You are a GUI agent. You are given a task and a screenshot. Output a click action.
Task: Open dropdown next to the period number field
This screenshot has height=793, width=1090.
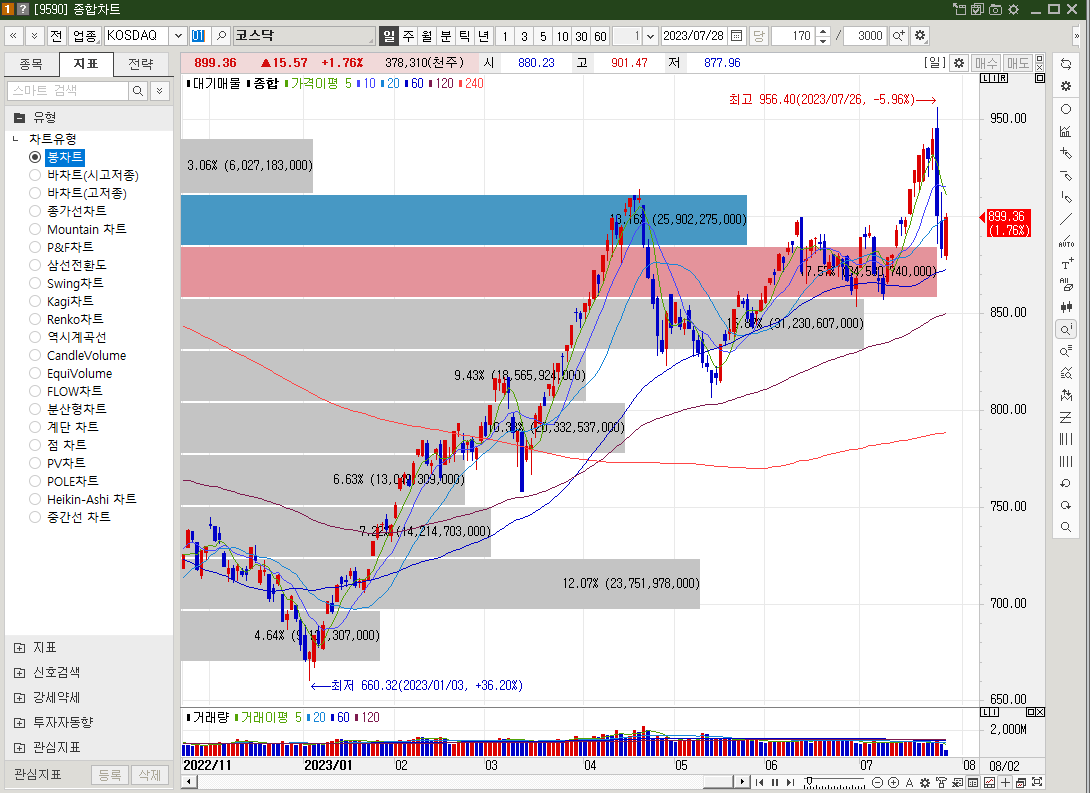click(650, 35)
